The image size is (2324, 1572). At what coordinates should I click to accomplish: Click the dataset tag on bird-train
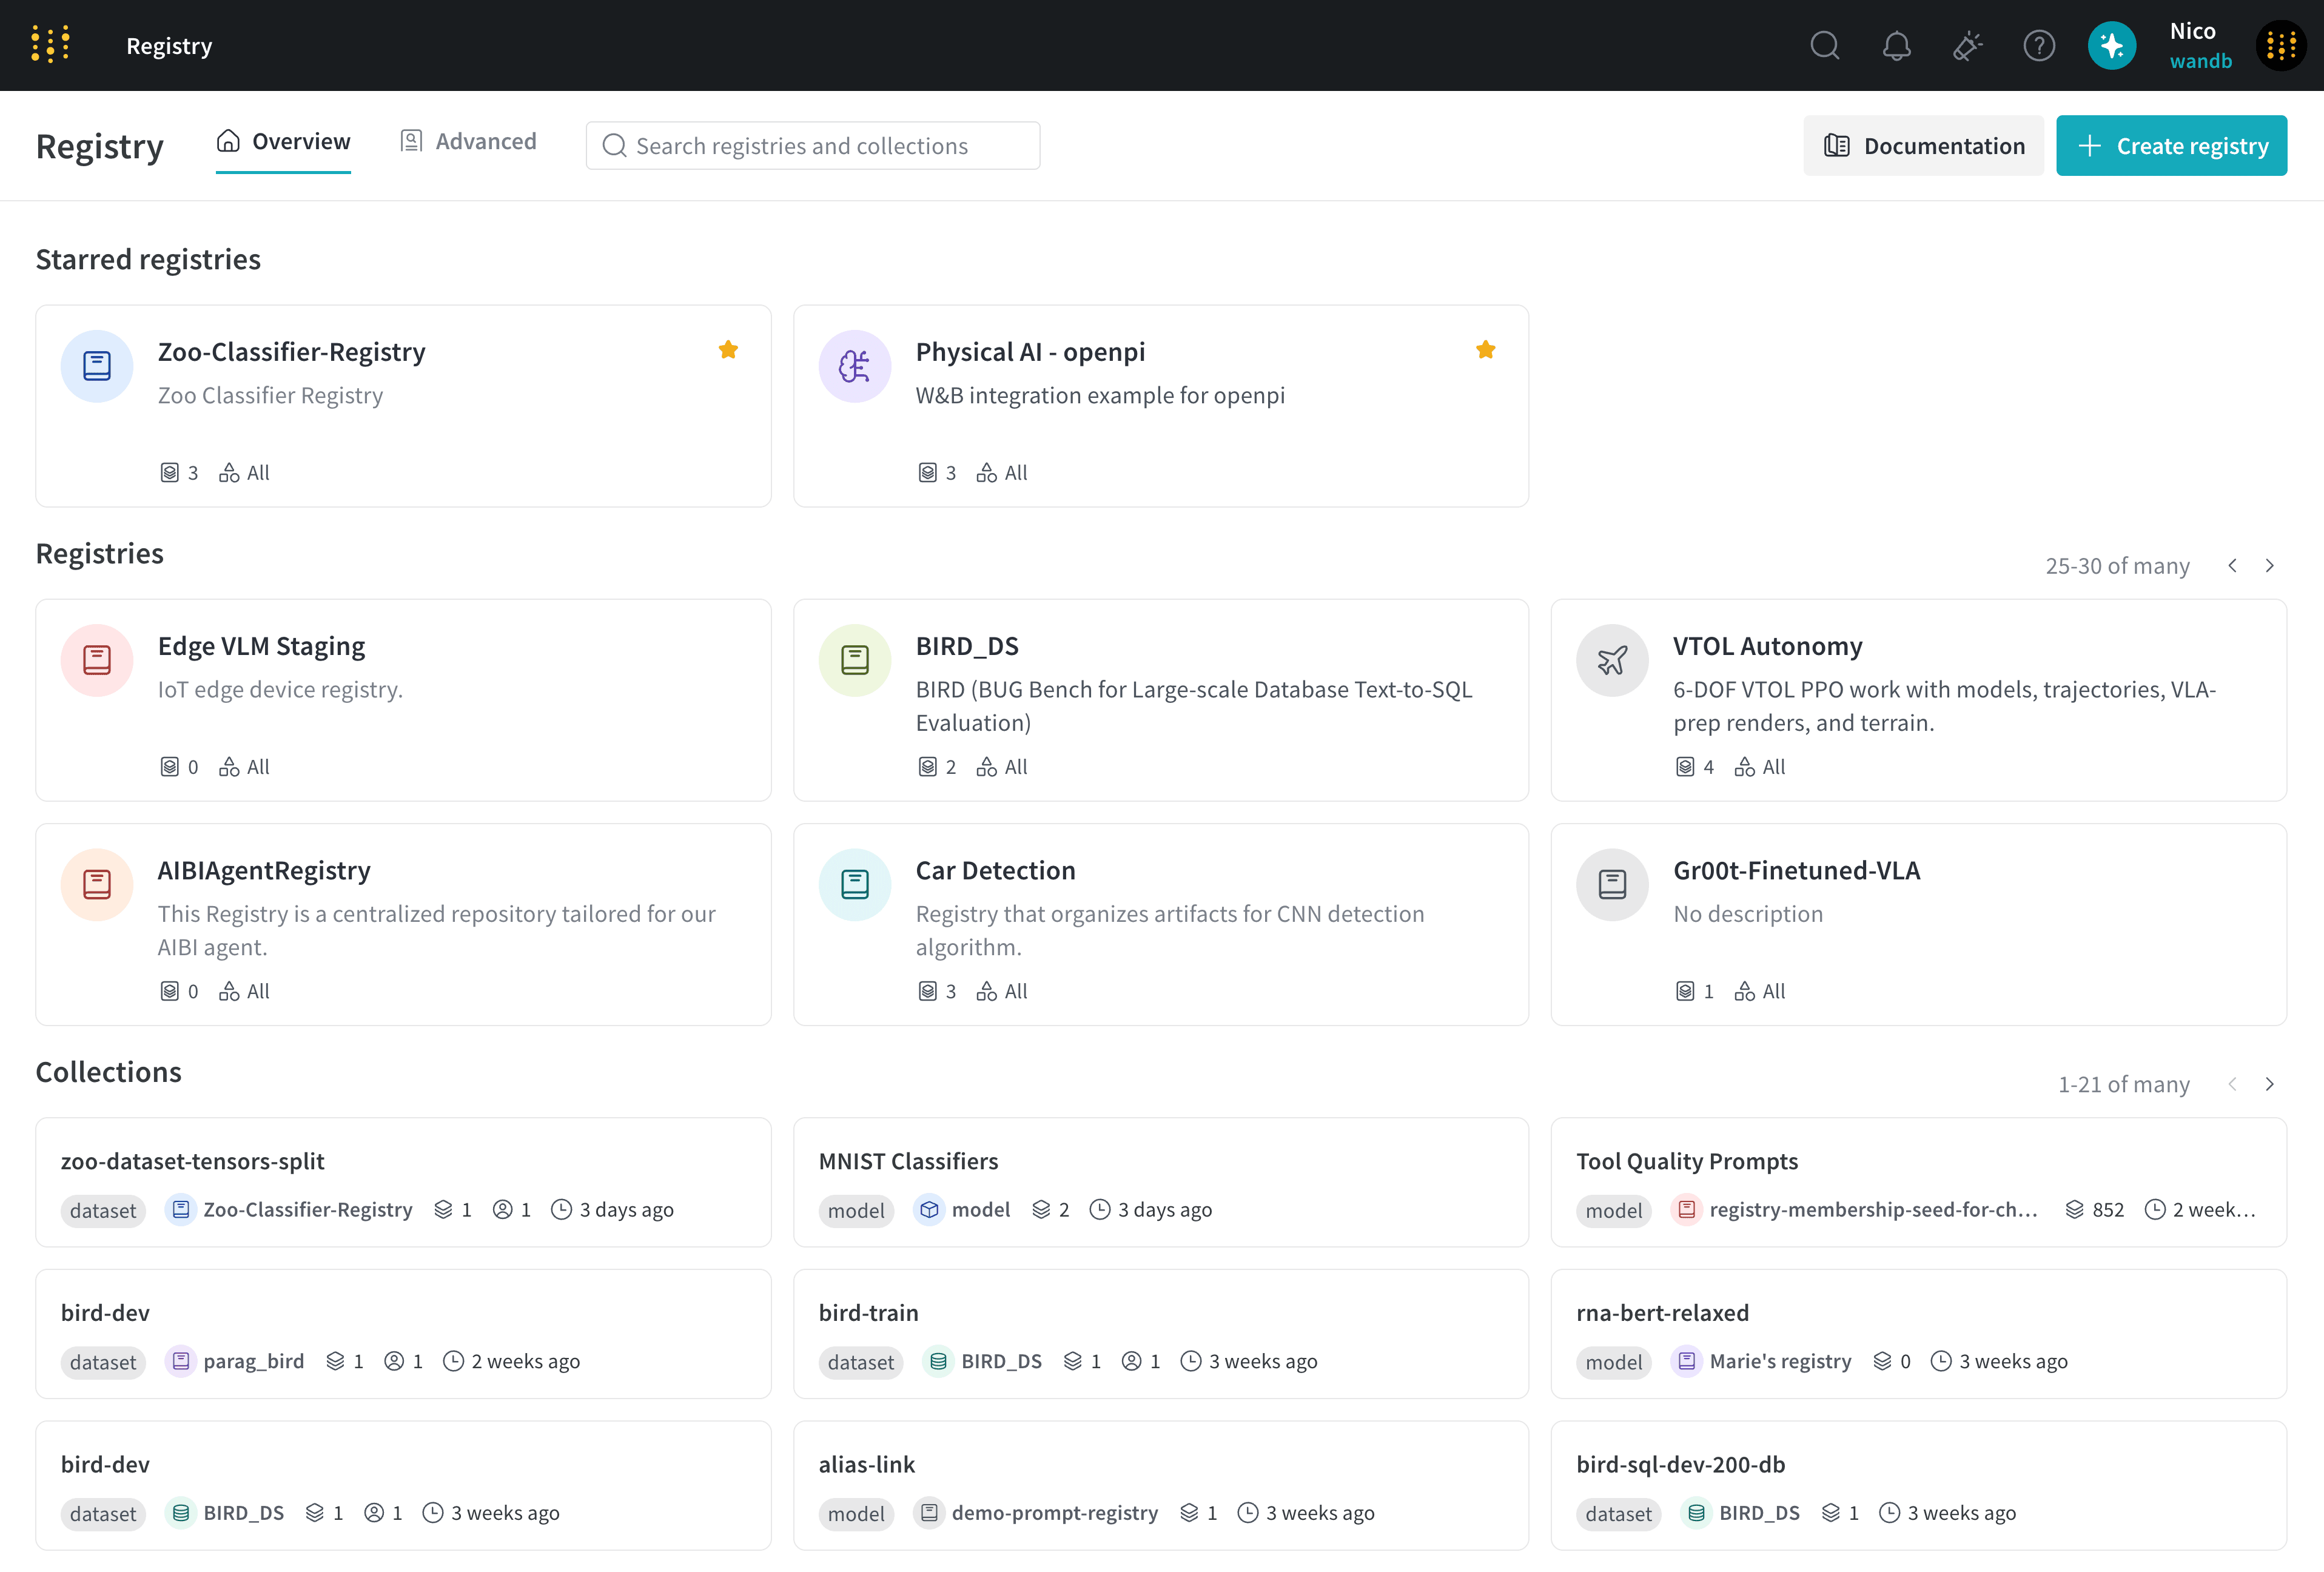860,1363
